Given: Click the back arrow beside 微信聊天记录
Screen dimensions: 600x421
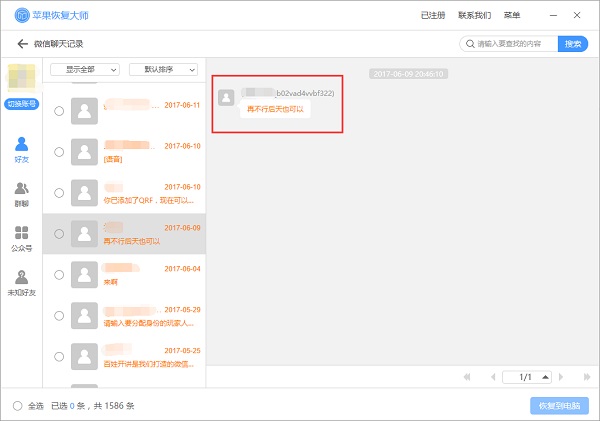Looking at the screenshot, I should (x=23, y=44).
